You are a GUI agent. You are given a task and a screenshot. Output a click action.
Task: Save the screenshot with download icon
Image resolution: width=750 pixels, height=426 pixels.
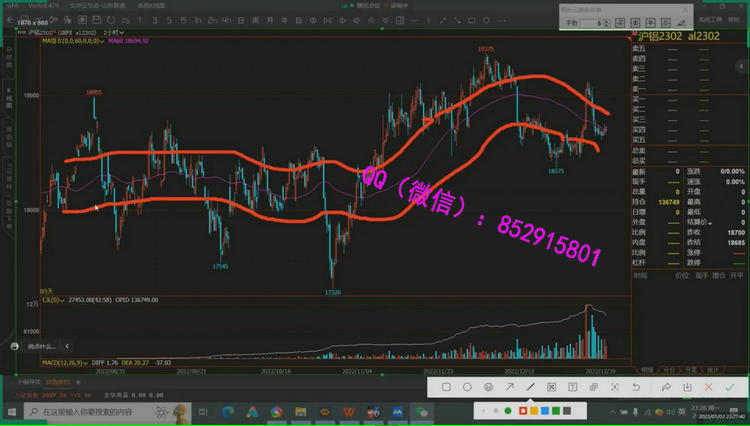click(x=687, y=387)
